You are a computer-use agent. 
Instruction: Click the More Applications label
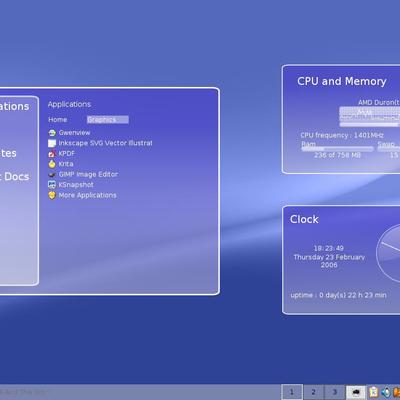pyautogui.click(x=88, y=195)
